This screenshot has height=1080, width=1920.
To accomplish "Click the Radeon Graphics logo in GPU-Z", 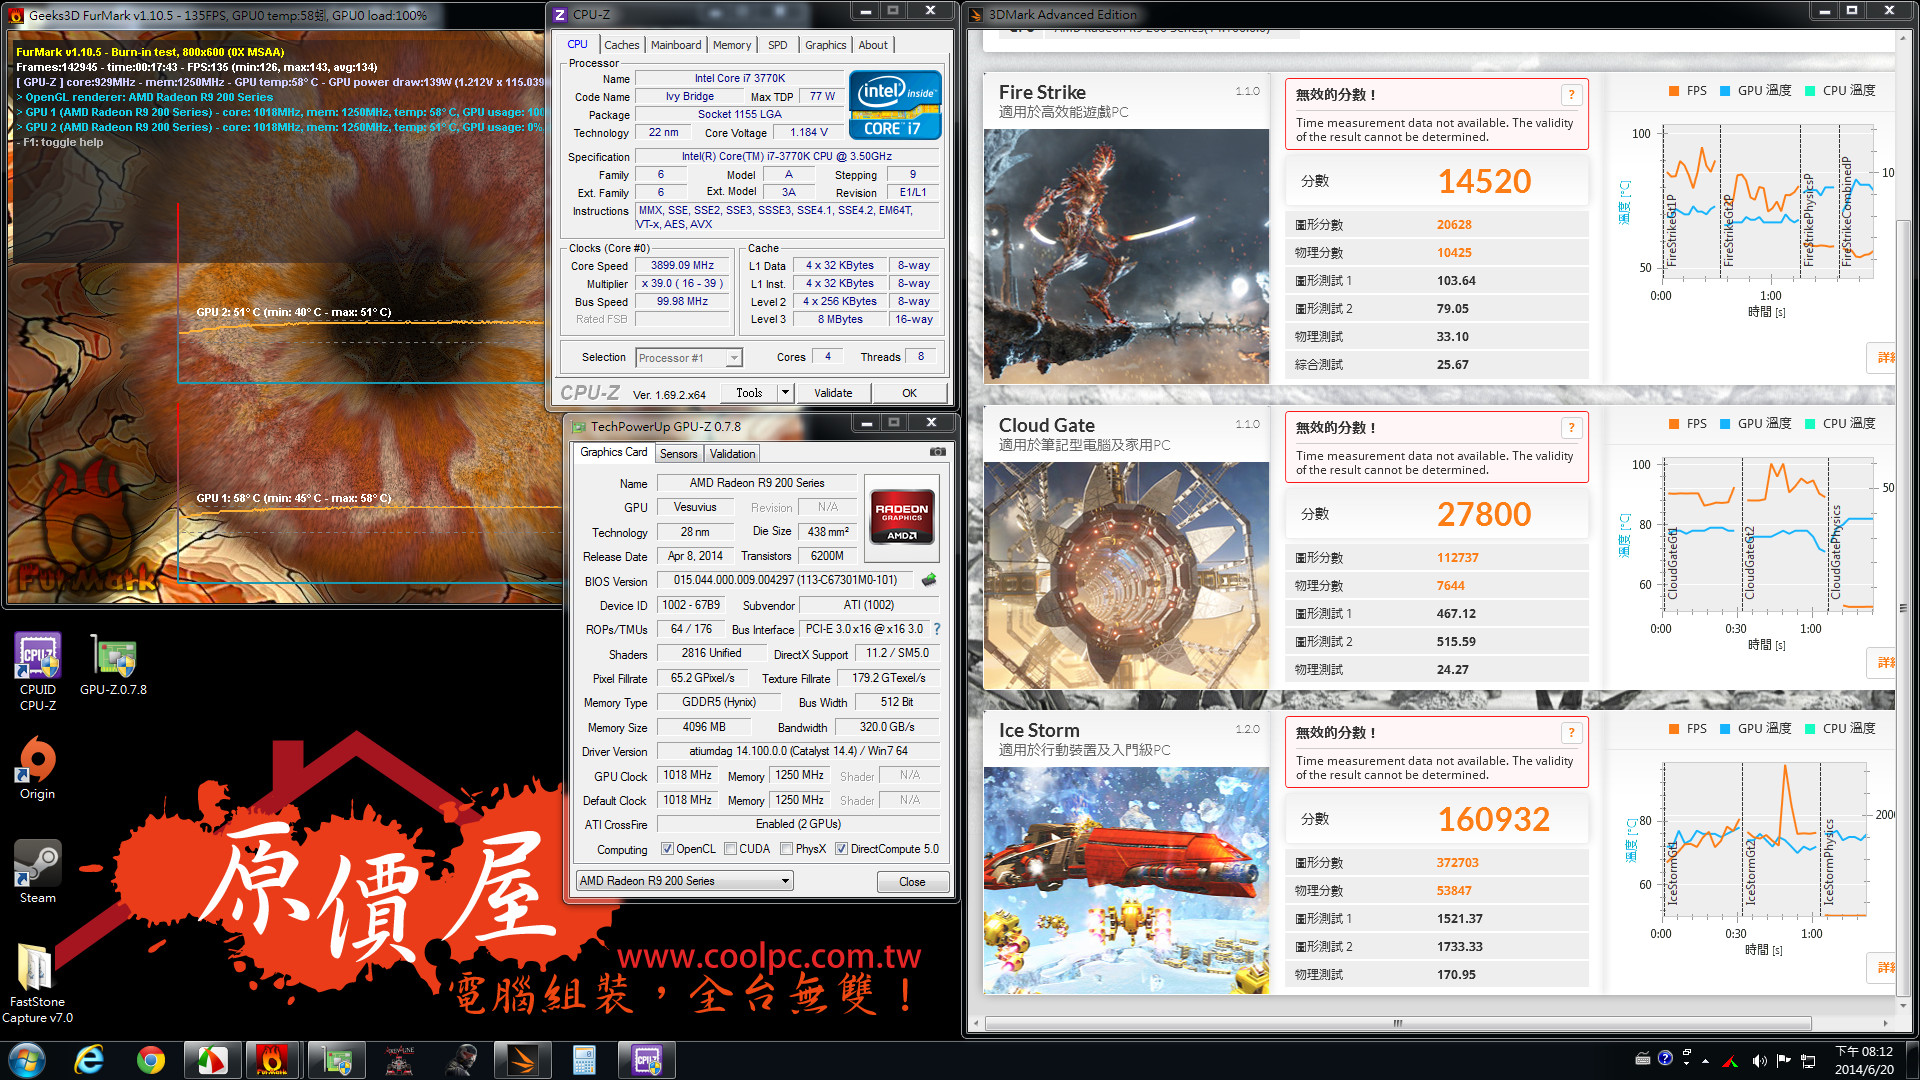I will pos(901,516).
